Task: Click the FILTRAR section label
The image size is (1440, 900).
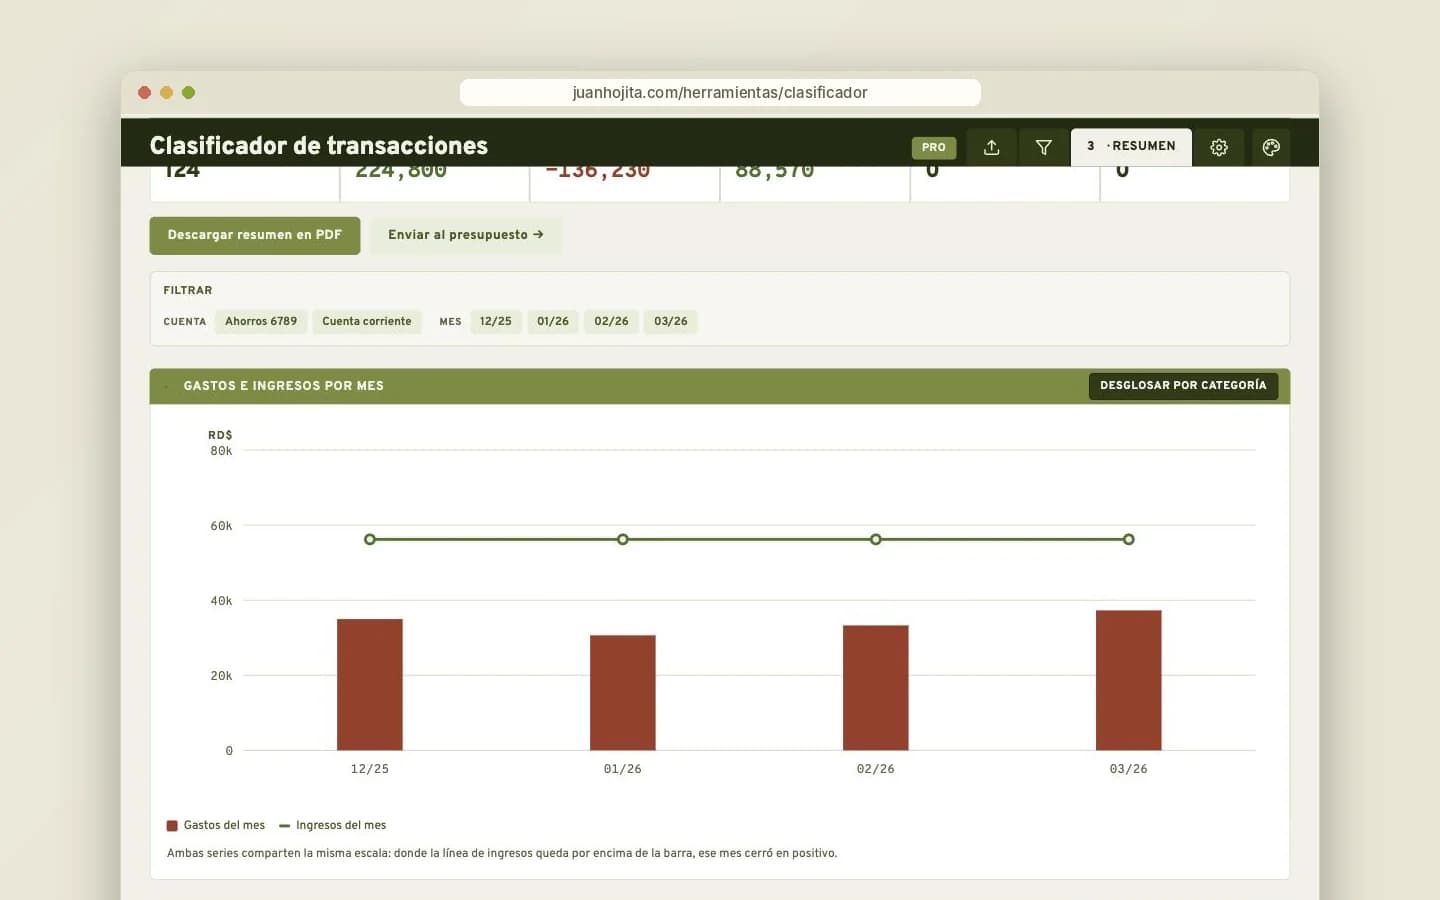Action: coord(188,291)
